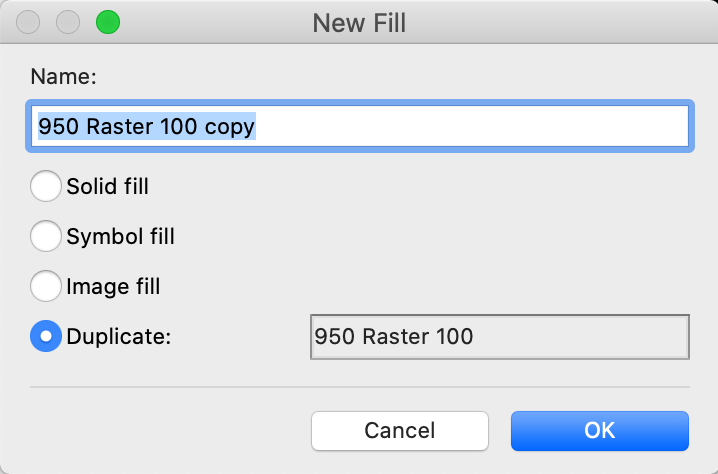This screenshot has width=718, height=474.
Task: Click empty space after name field text
Action: (472, 126)
